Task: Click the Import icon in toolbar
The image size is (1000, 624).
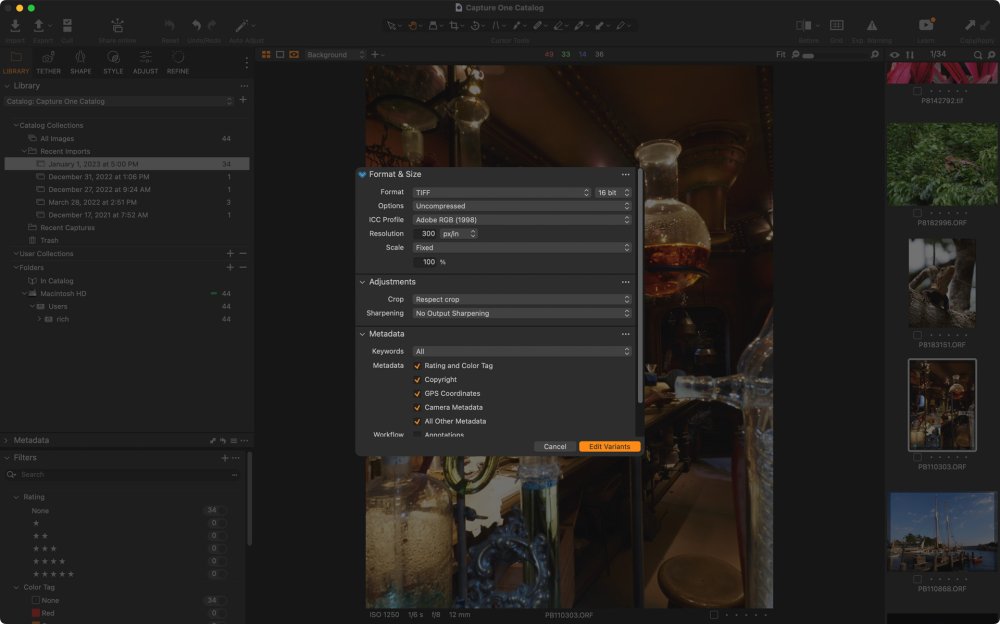Action: [15, 25]
